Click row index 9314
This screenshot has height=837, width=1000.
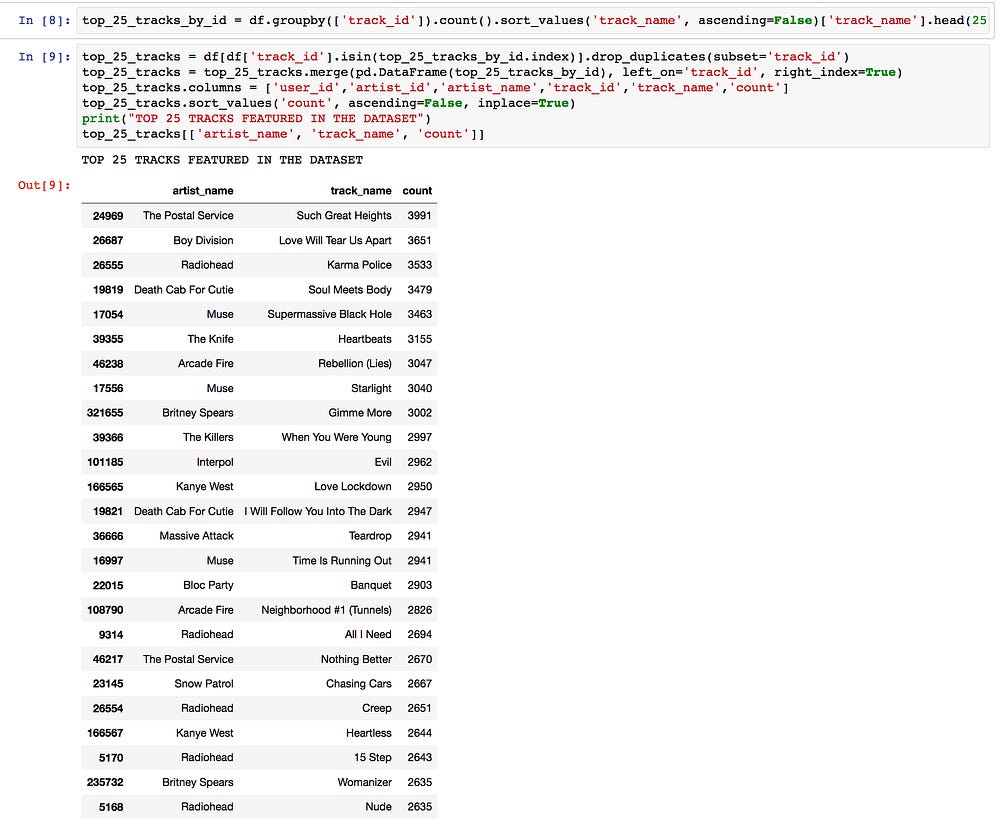[x=111, y=635]
